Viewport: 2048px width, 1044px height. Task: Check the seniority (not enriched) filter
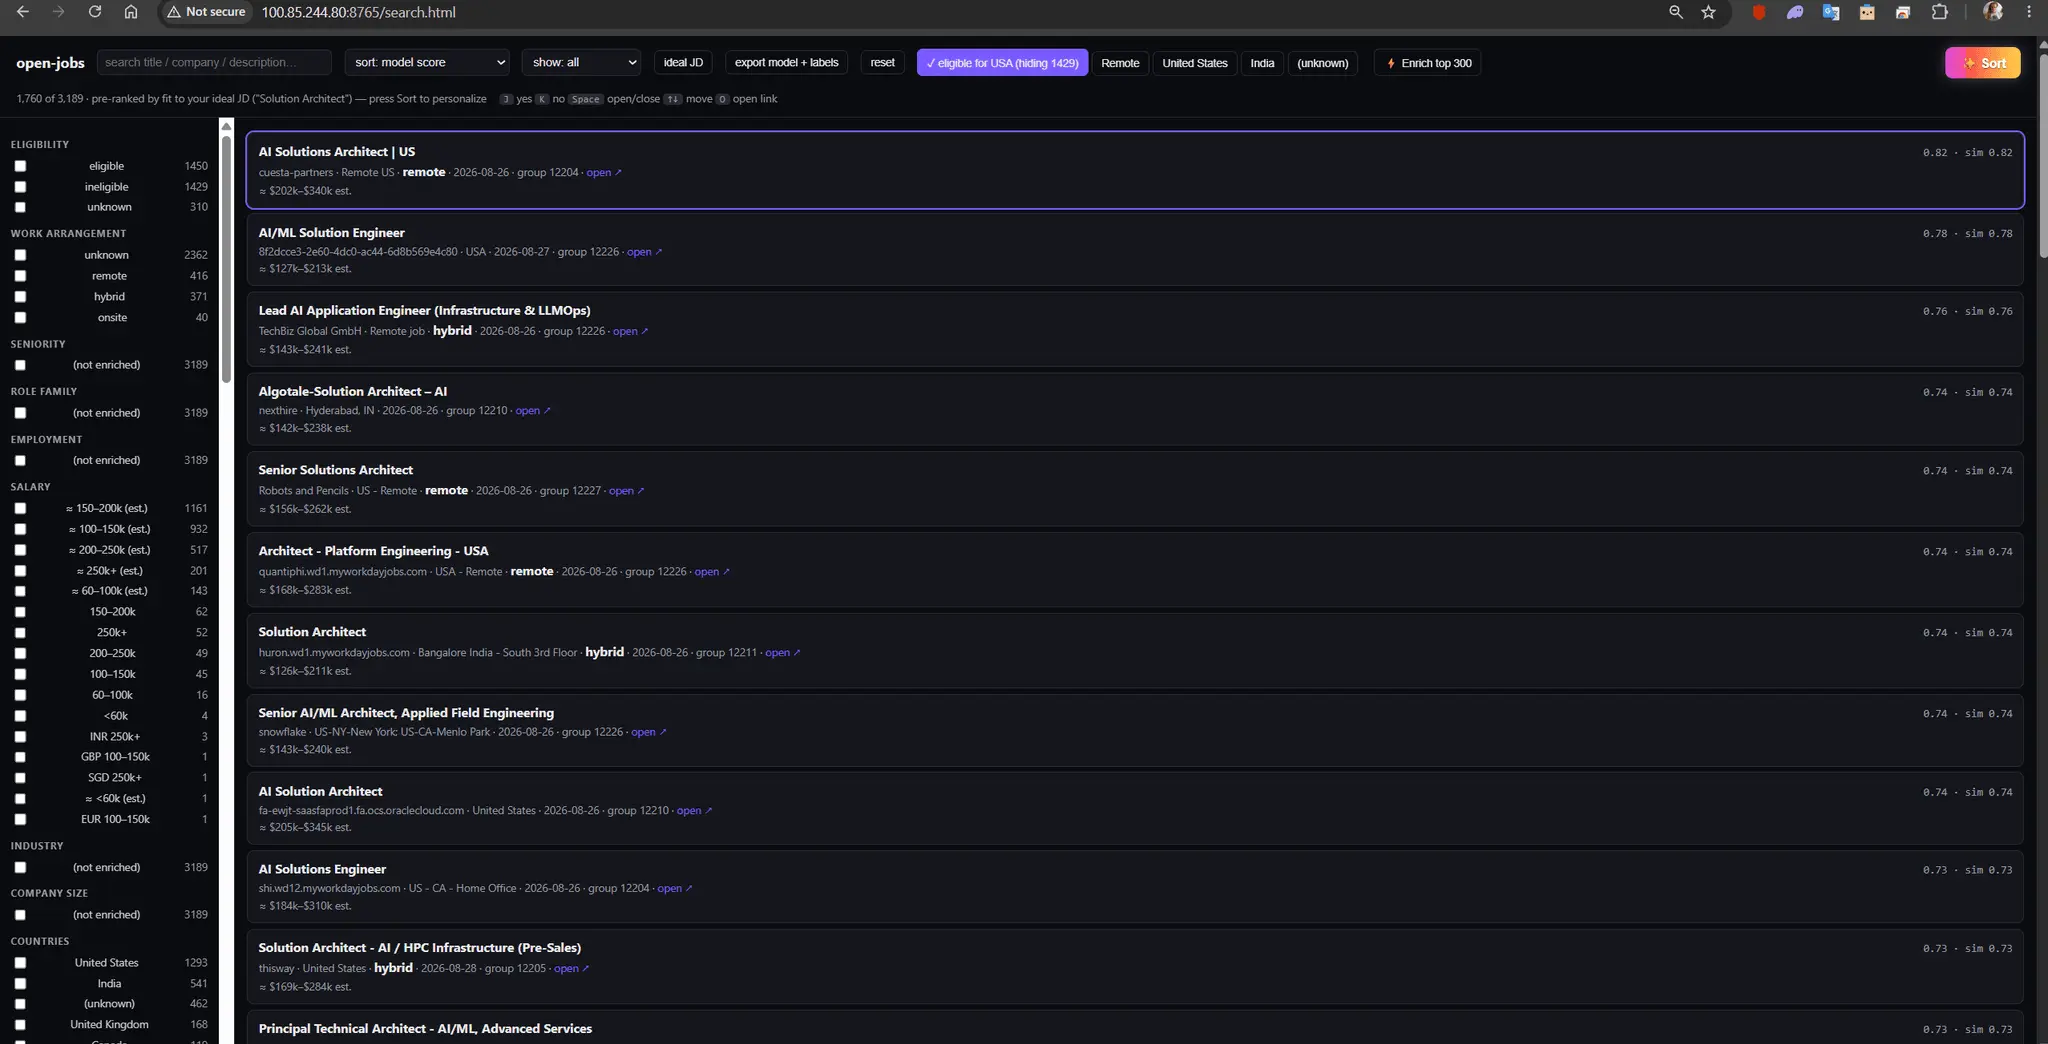[20, 365]
